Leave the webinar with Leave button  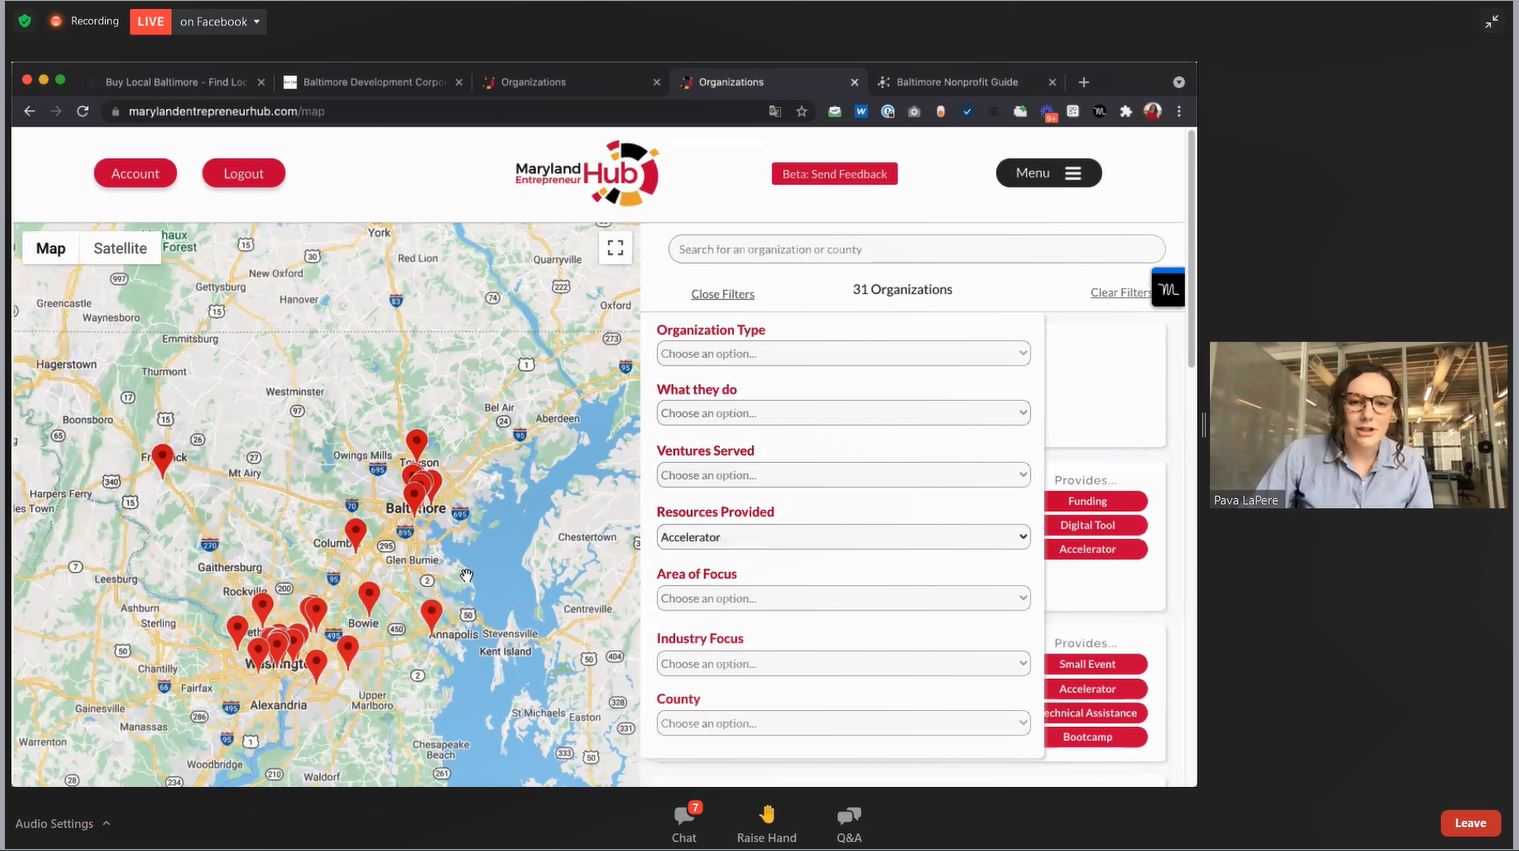1469,823
